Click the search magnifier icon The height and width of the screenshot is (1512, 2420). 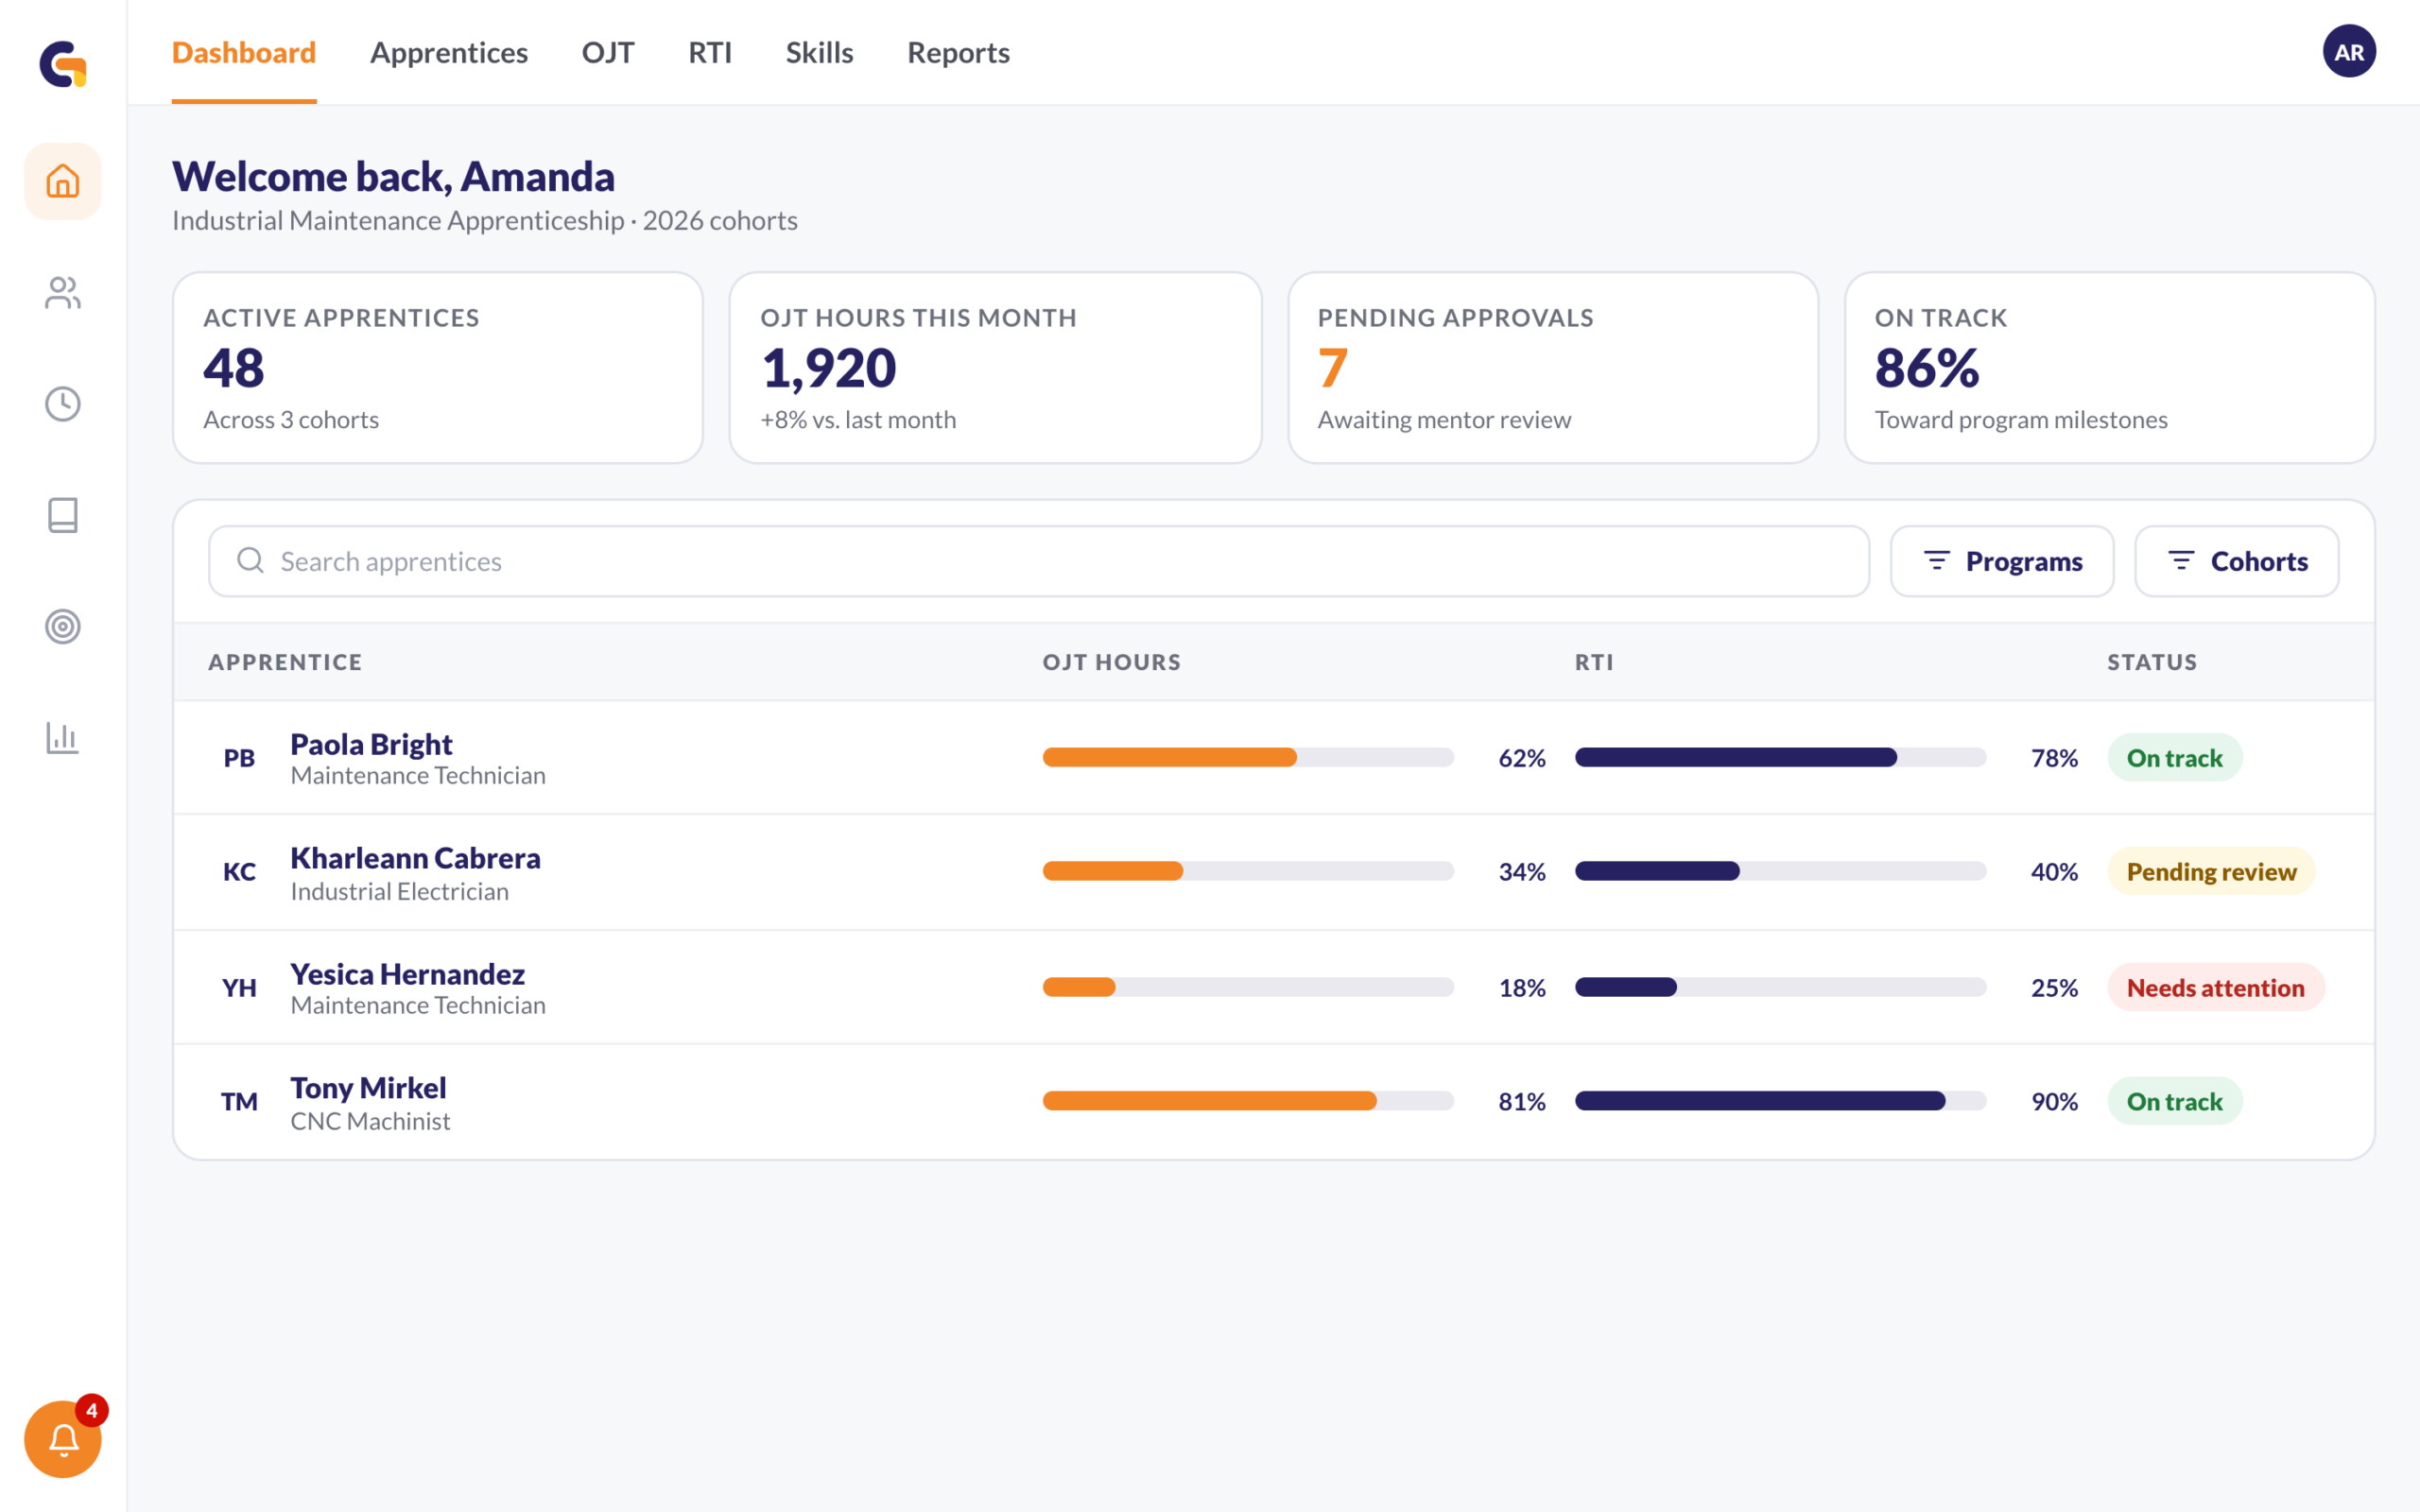(250, 560)
